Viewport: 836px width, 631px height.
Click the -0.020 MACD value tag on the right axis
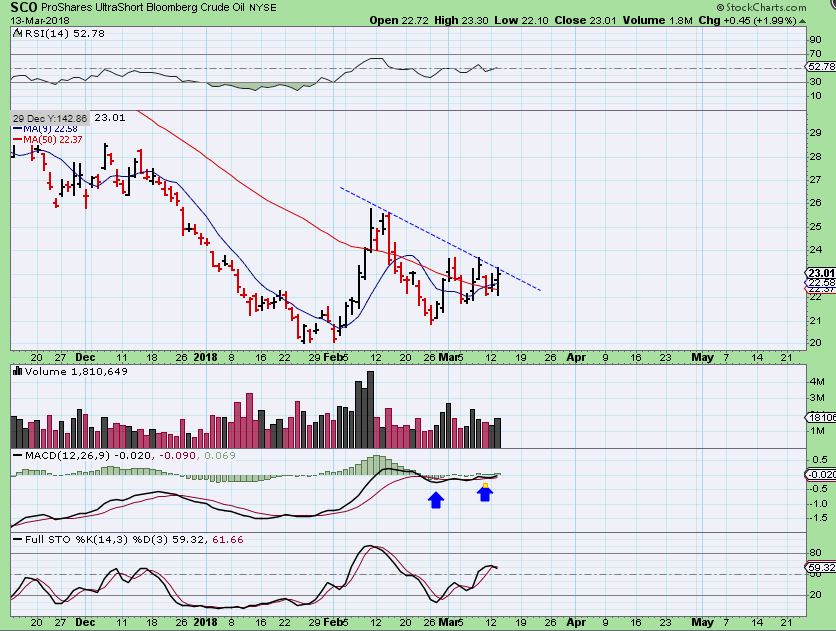(x=821, y=474)
